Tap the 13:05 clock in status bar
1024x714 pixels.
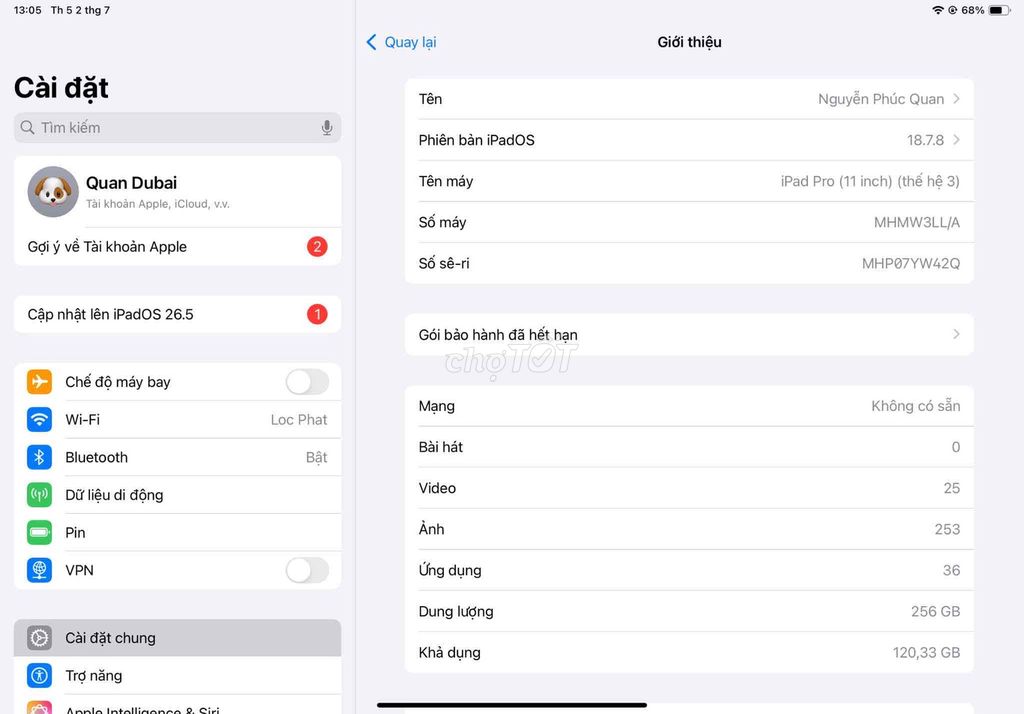[x=27, y=10]
